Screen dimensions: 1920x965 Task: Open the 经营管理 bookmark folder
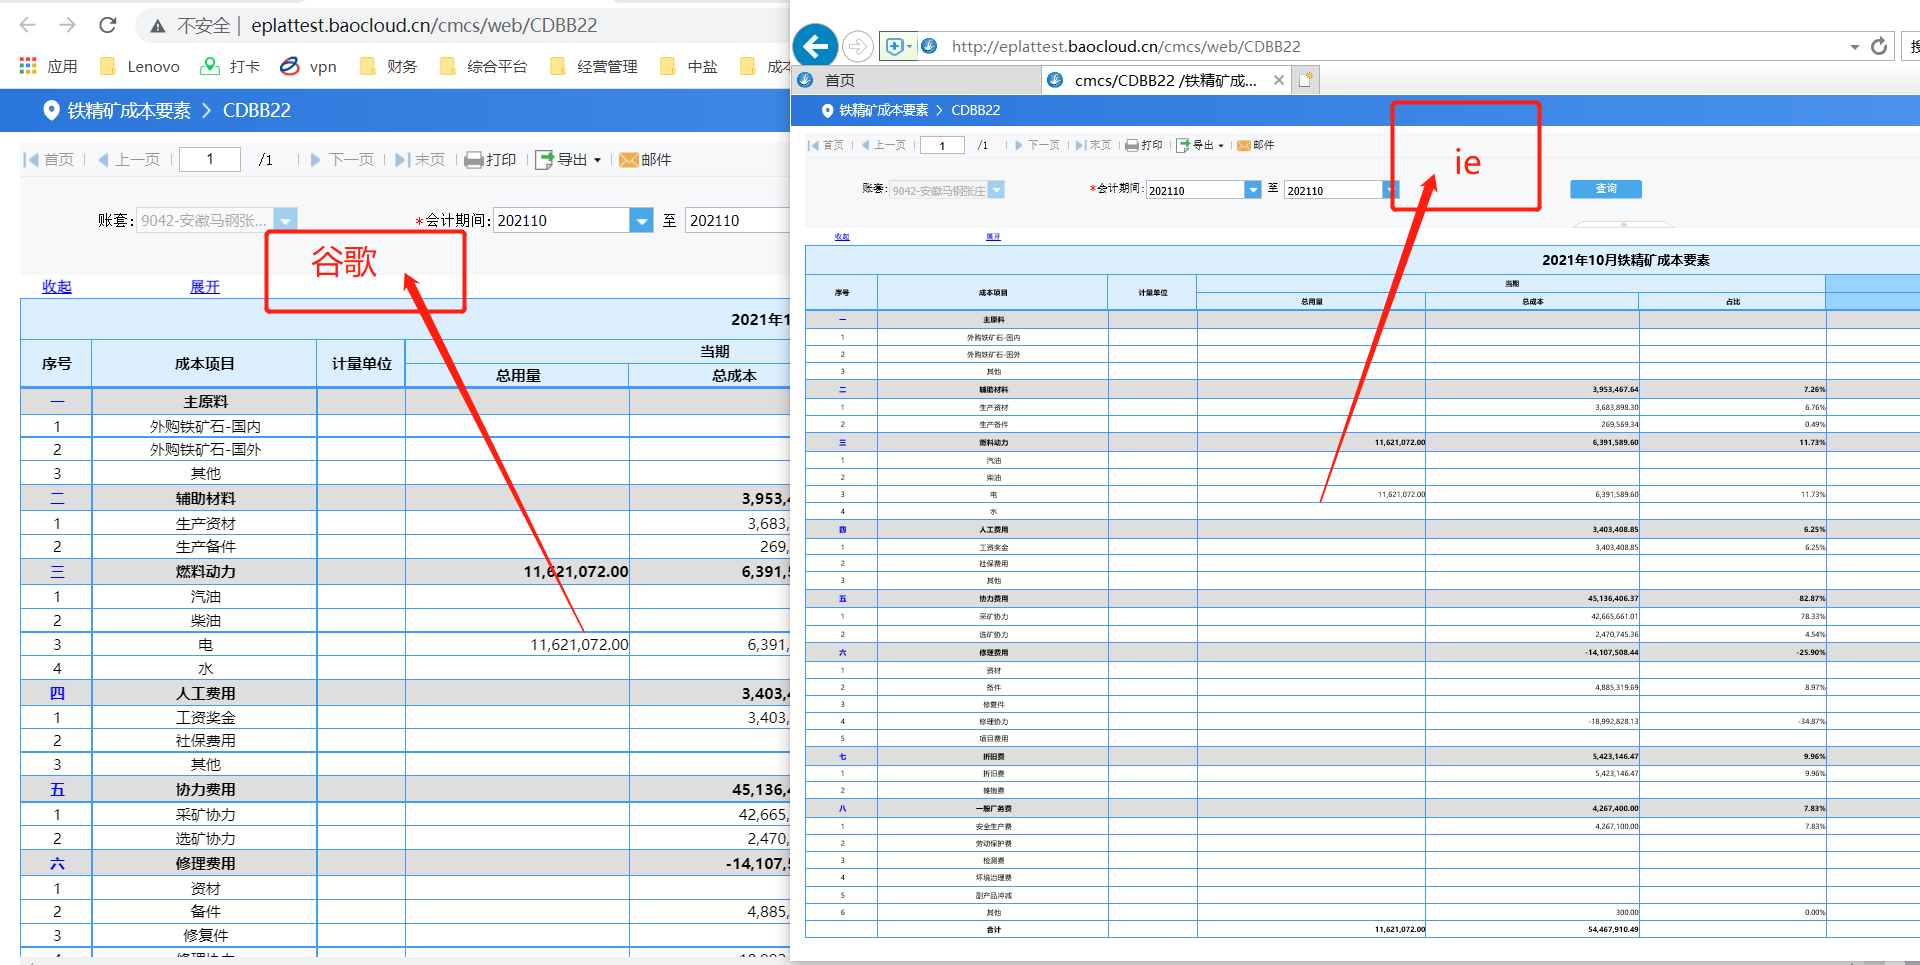(594, 66)
